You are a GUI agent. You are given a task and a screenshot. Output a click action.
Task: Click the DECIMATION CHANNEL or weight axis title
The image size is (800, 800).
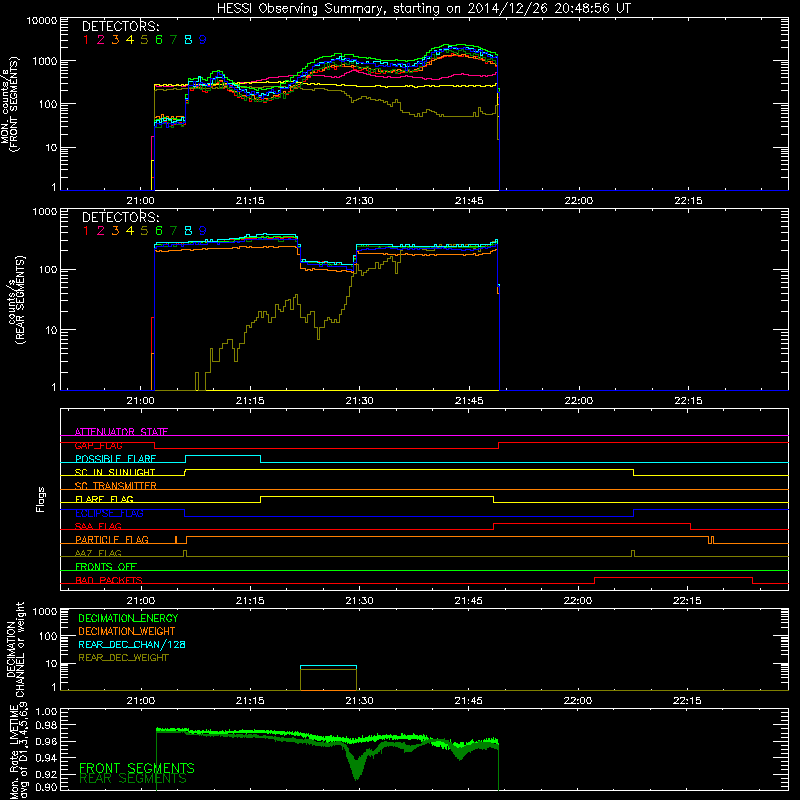(15, 649)
